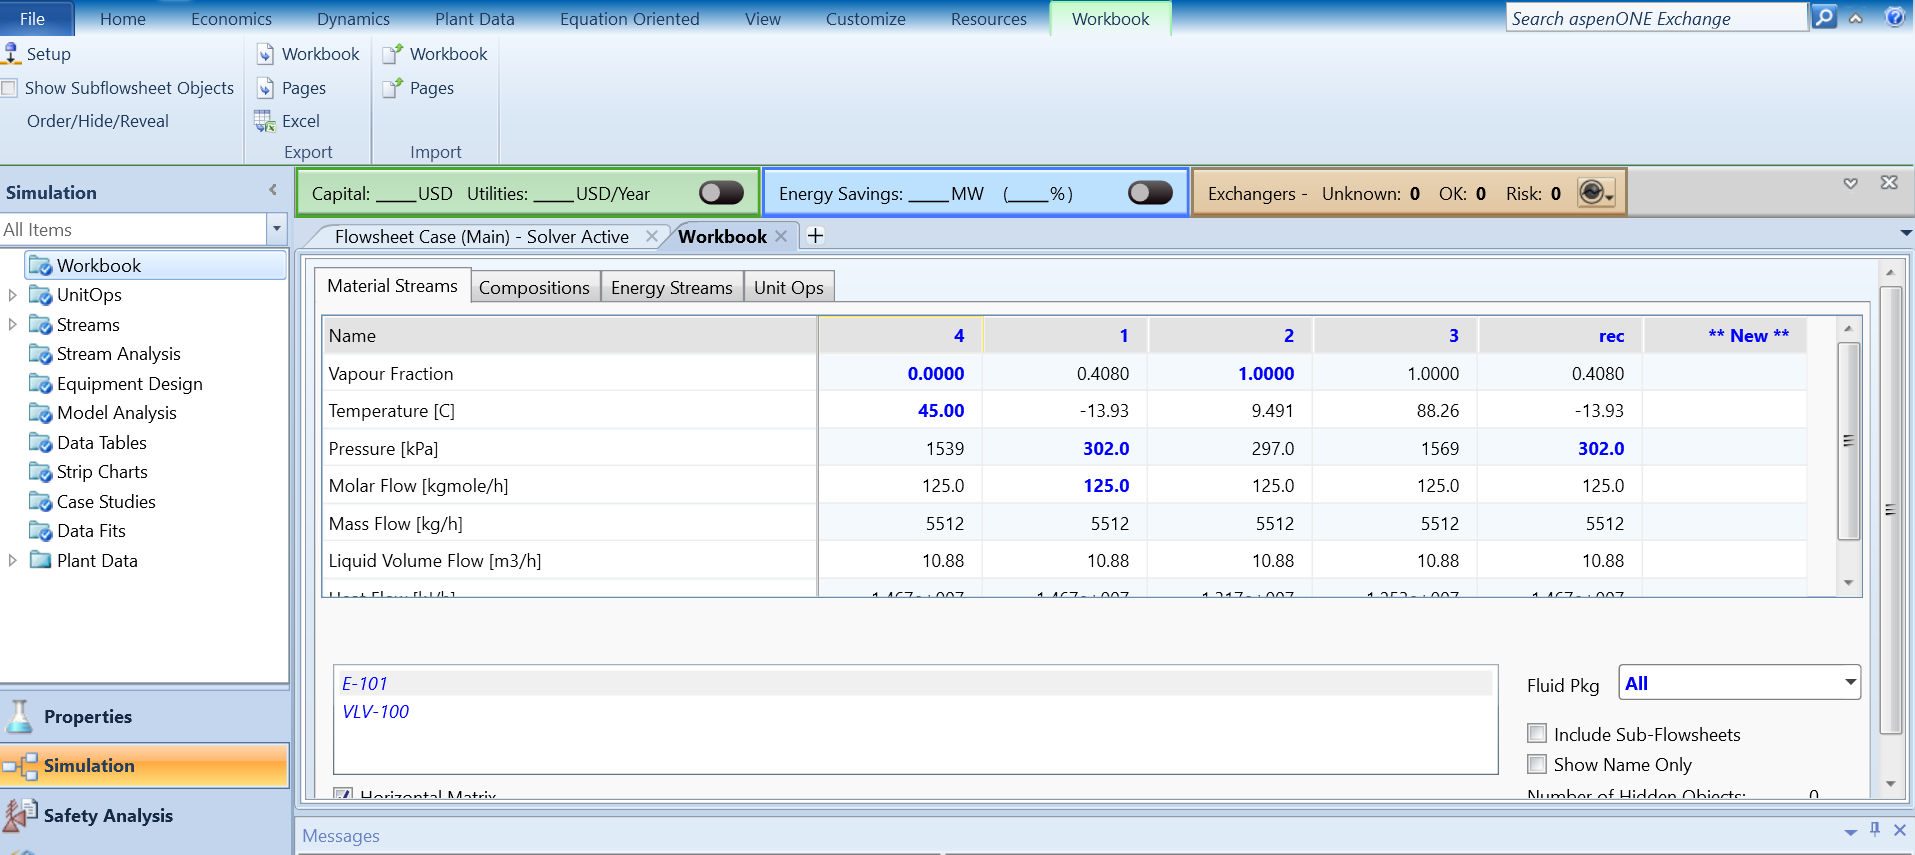Expand the UnitOps tree node
The height and width of the screenshot is (855, 1915).
click(x=12, y=295)
